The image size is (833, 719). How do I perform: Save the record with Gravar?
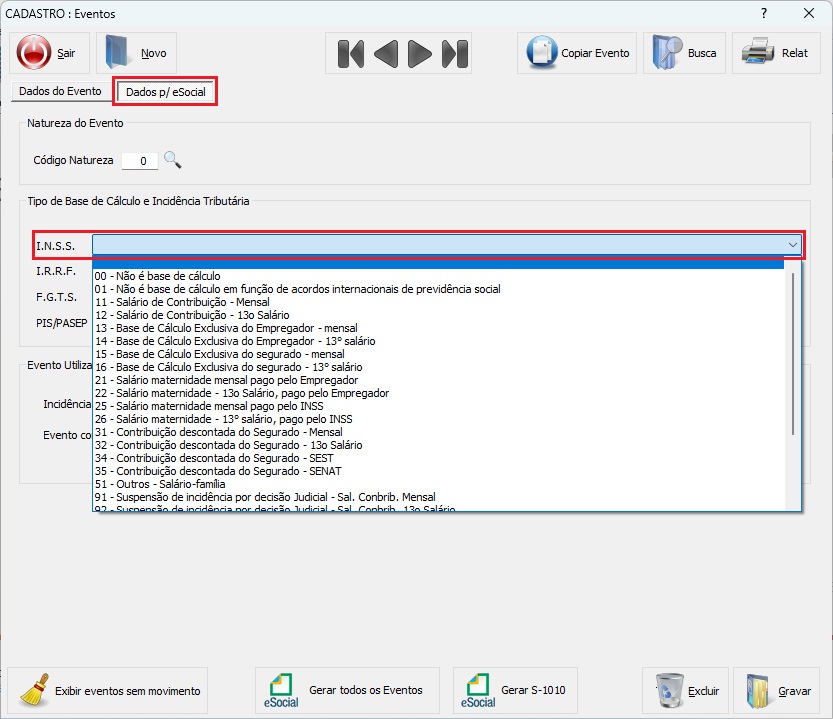pyautogui.click(x=778, y=691)
